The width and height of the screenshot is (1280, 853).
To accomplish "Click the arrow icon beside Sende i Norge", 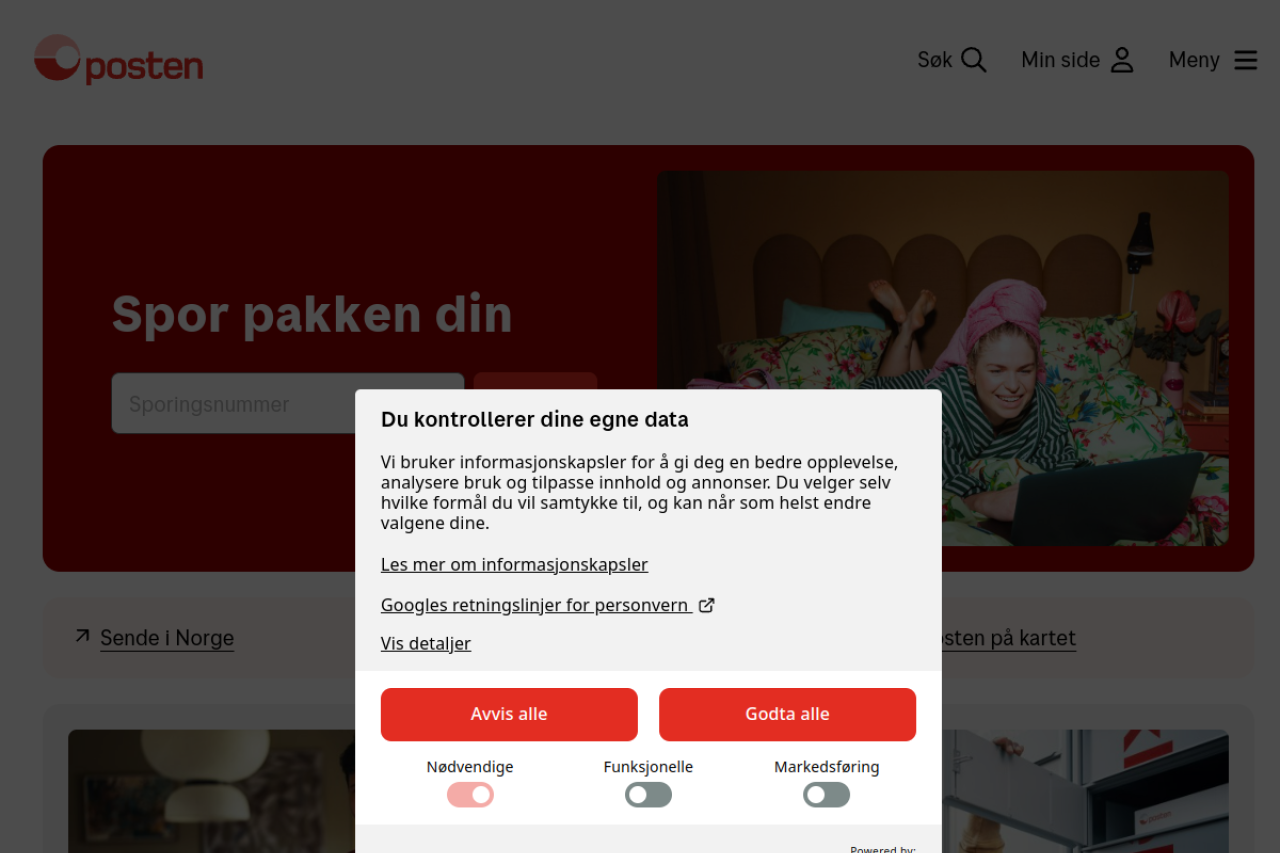I will click(x=82, y=636).
